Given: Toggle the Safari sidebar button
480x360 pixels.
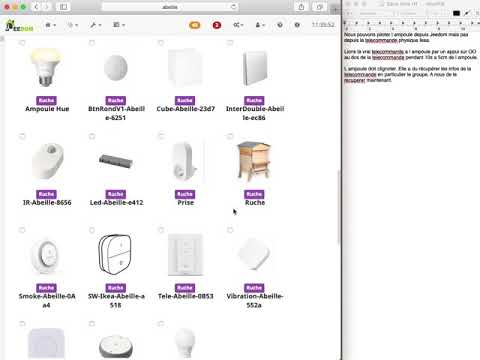Looking at the screenshot, I should 63,7.
